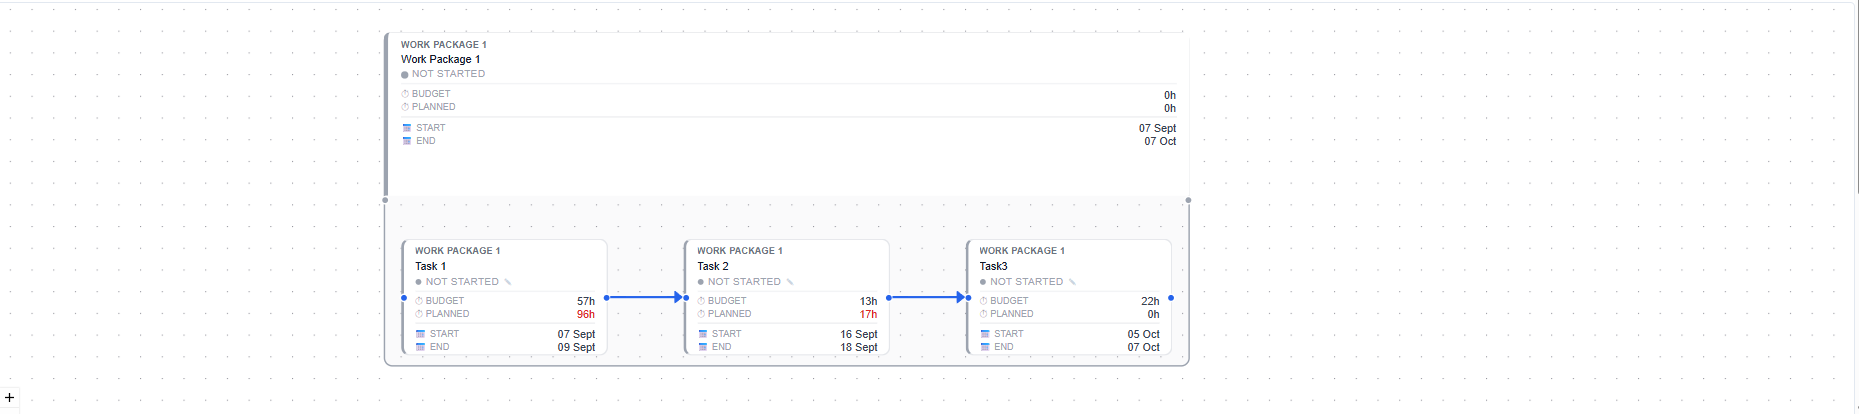This screenshot has width=1859, height=414.
Task: Click Task 2 start date '16 Sept'
Action: tap(859, 334)
